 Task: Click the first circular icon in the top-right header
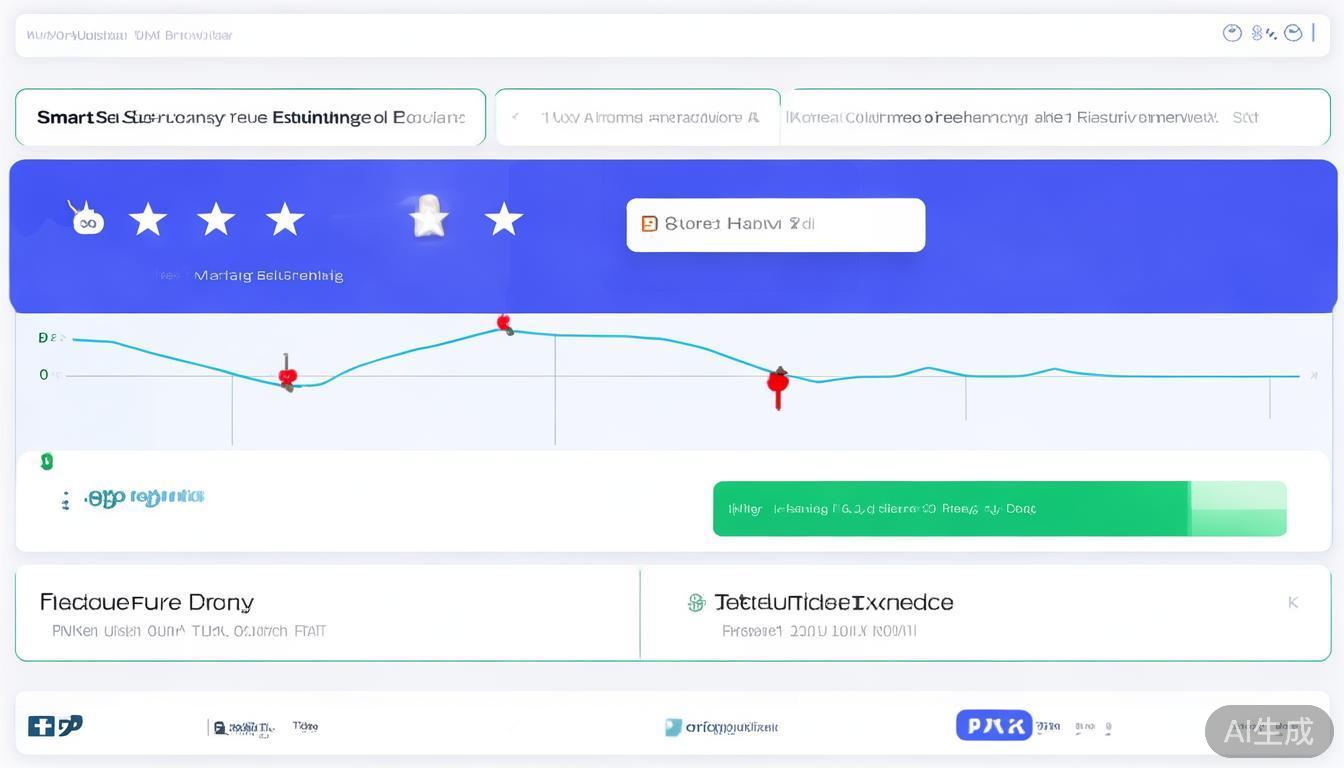pos(1232,33)
